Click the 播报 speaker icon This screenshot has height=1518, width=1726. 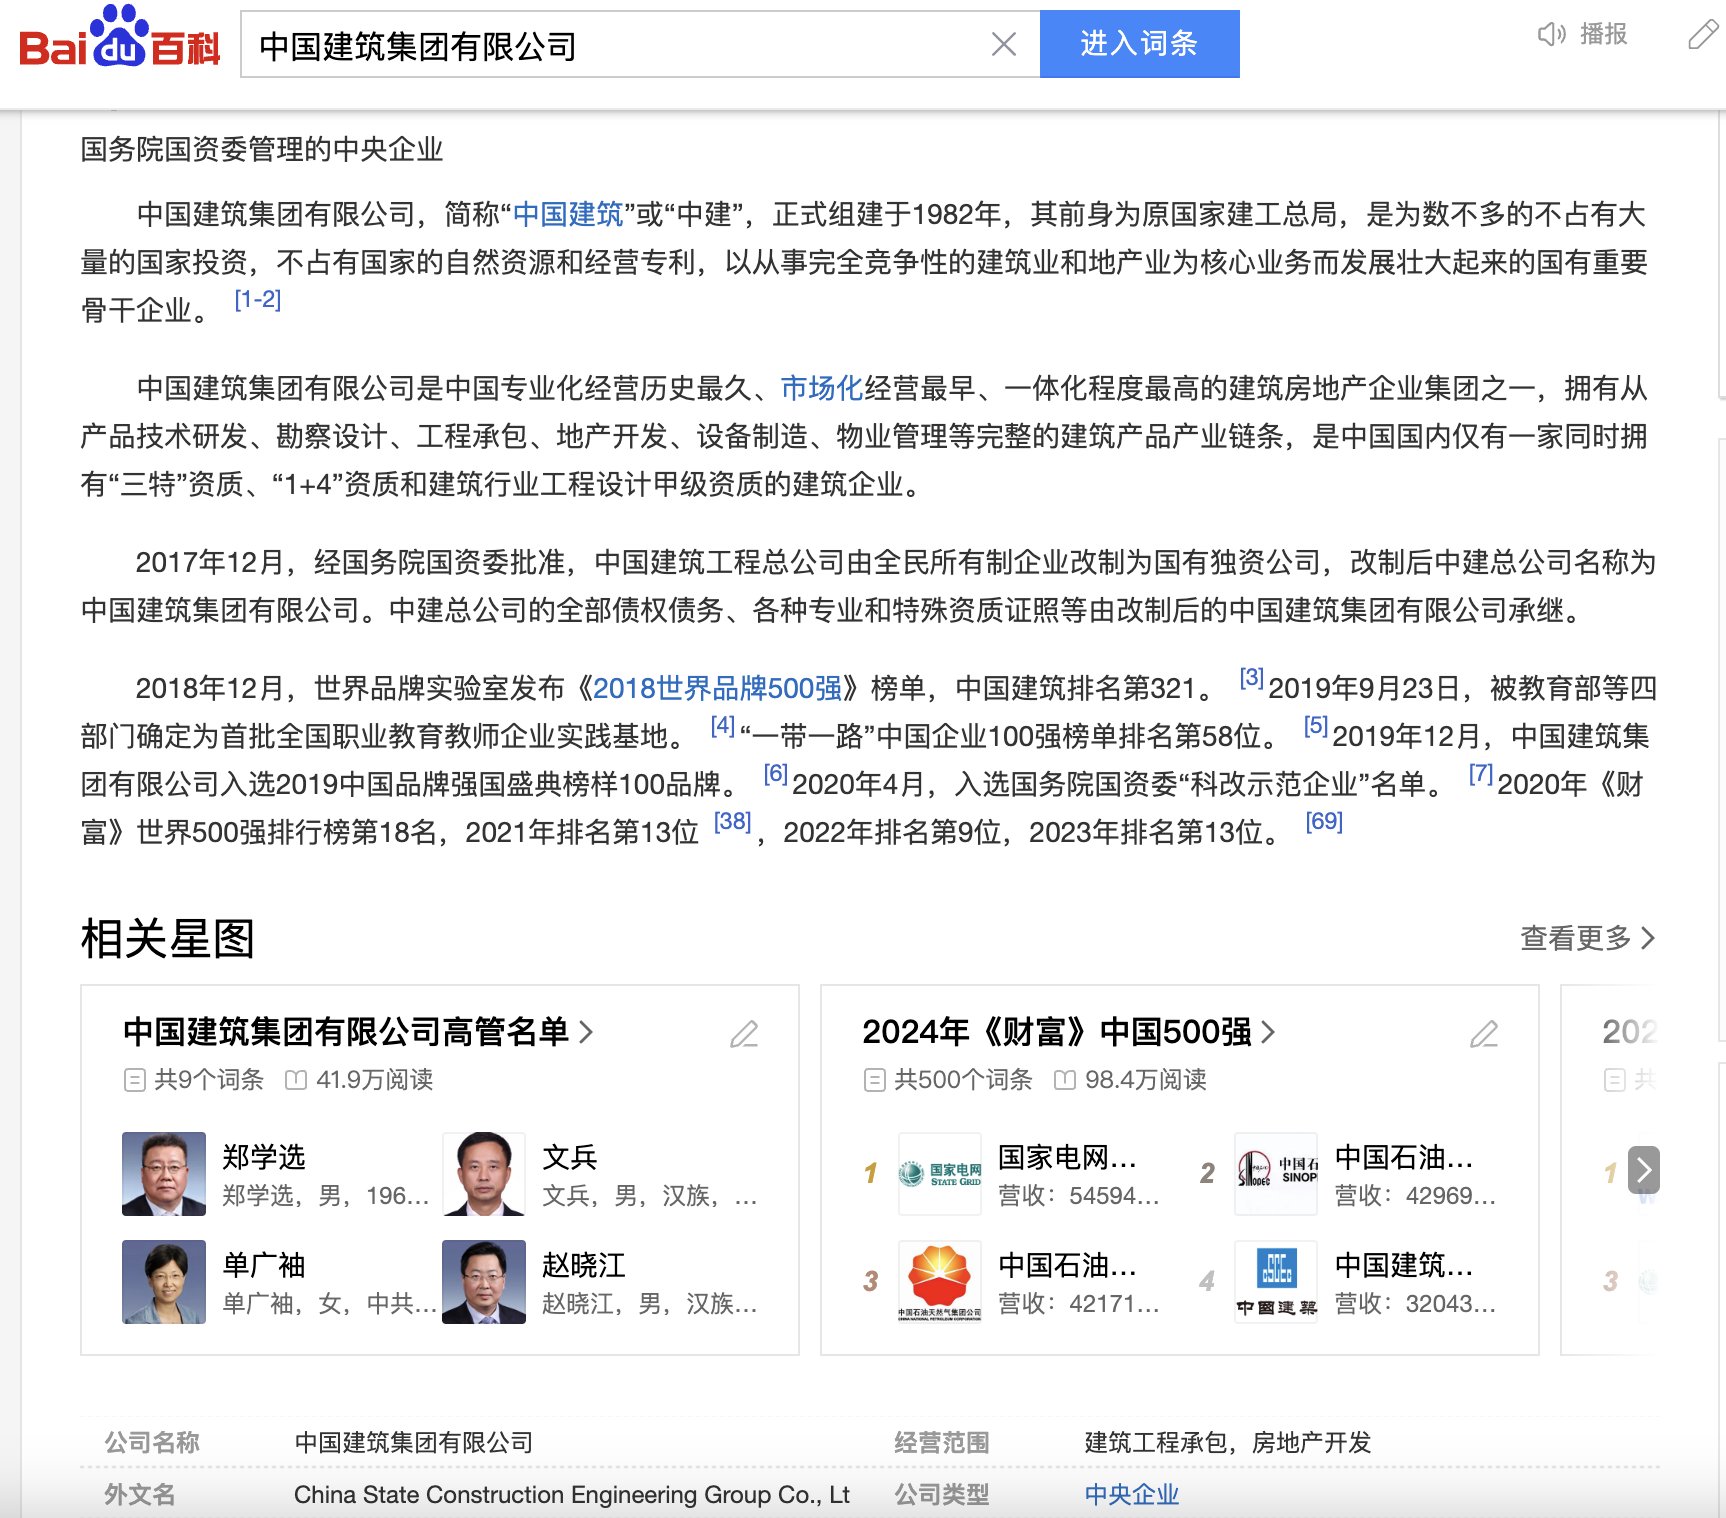point(1551,35)
